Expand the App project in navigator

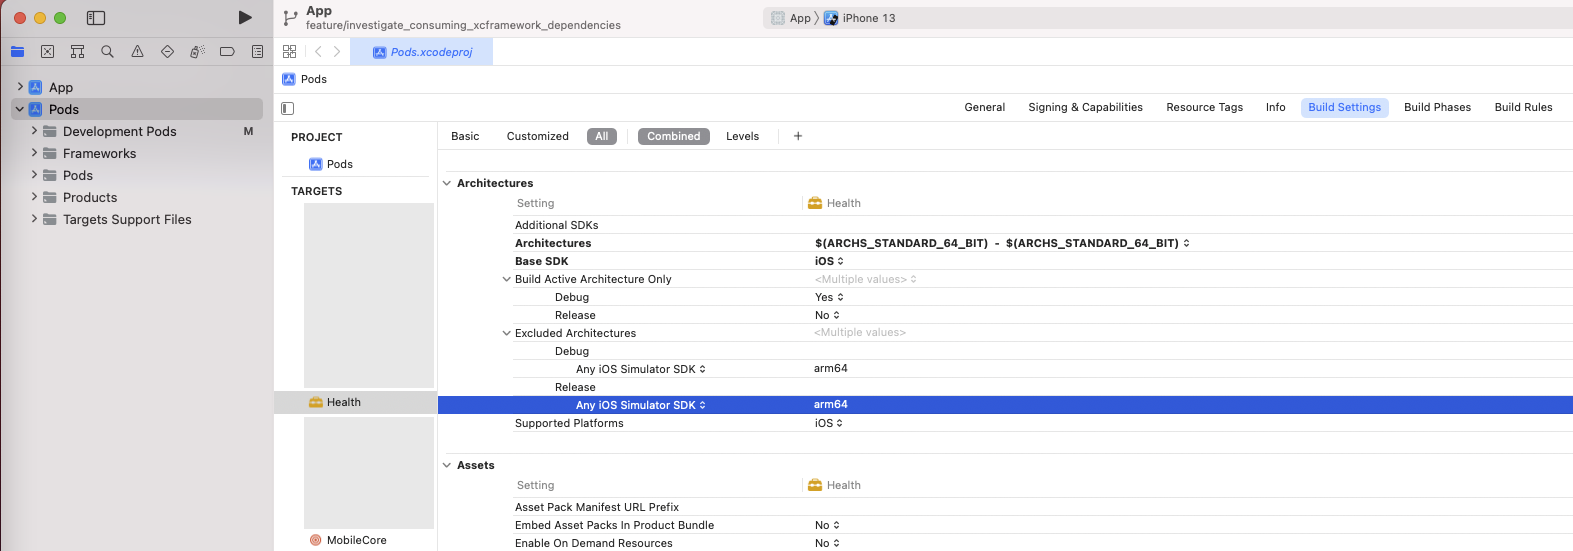[20, 87]
